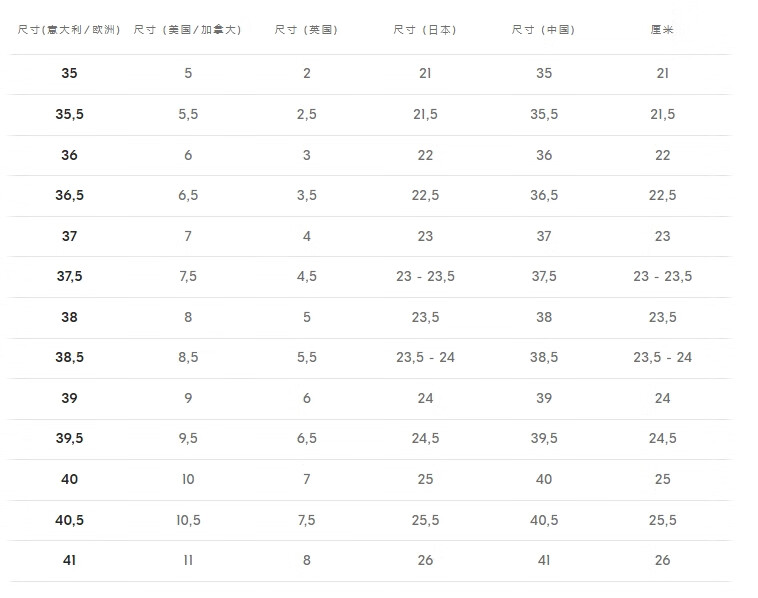The height and width of the screenshot is (598, 758).
Task: Select the 尺寸(美国/加拿大) column header
Action: [188, 30]
